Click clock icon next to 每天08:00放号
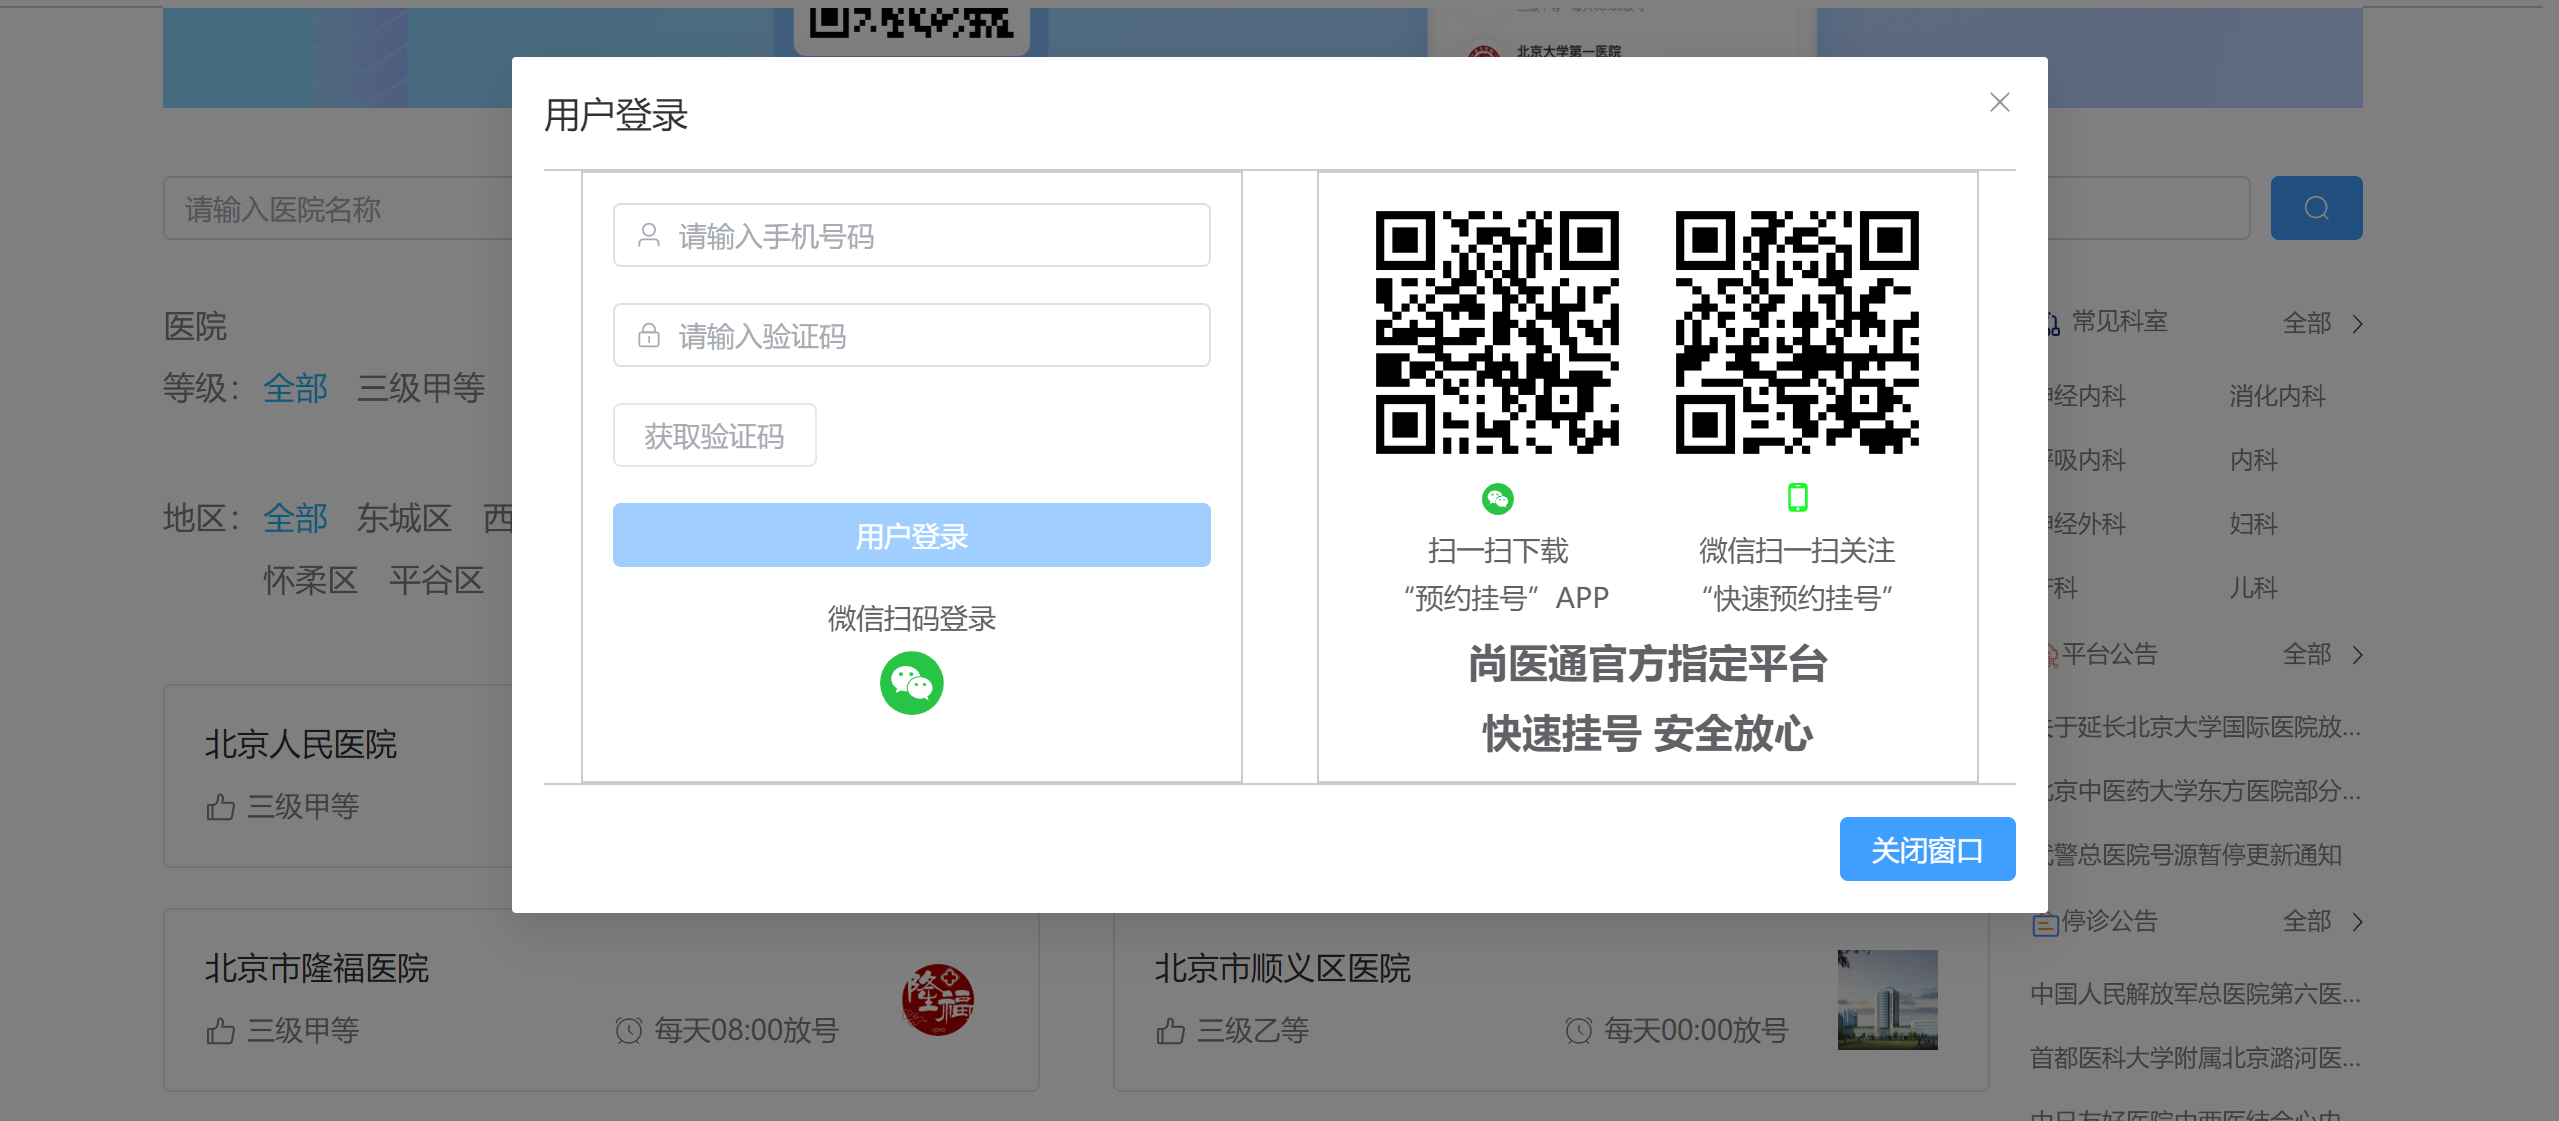 click(628, 1030)
